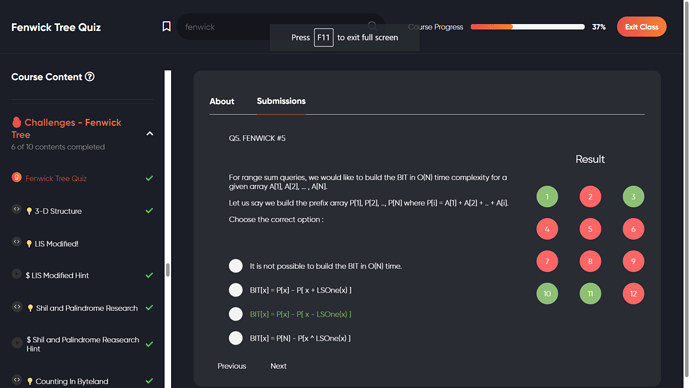
Task: Jump to question 2 result circle
Action: tap(590, 197)
